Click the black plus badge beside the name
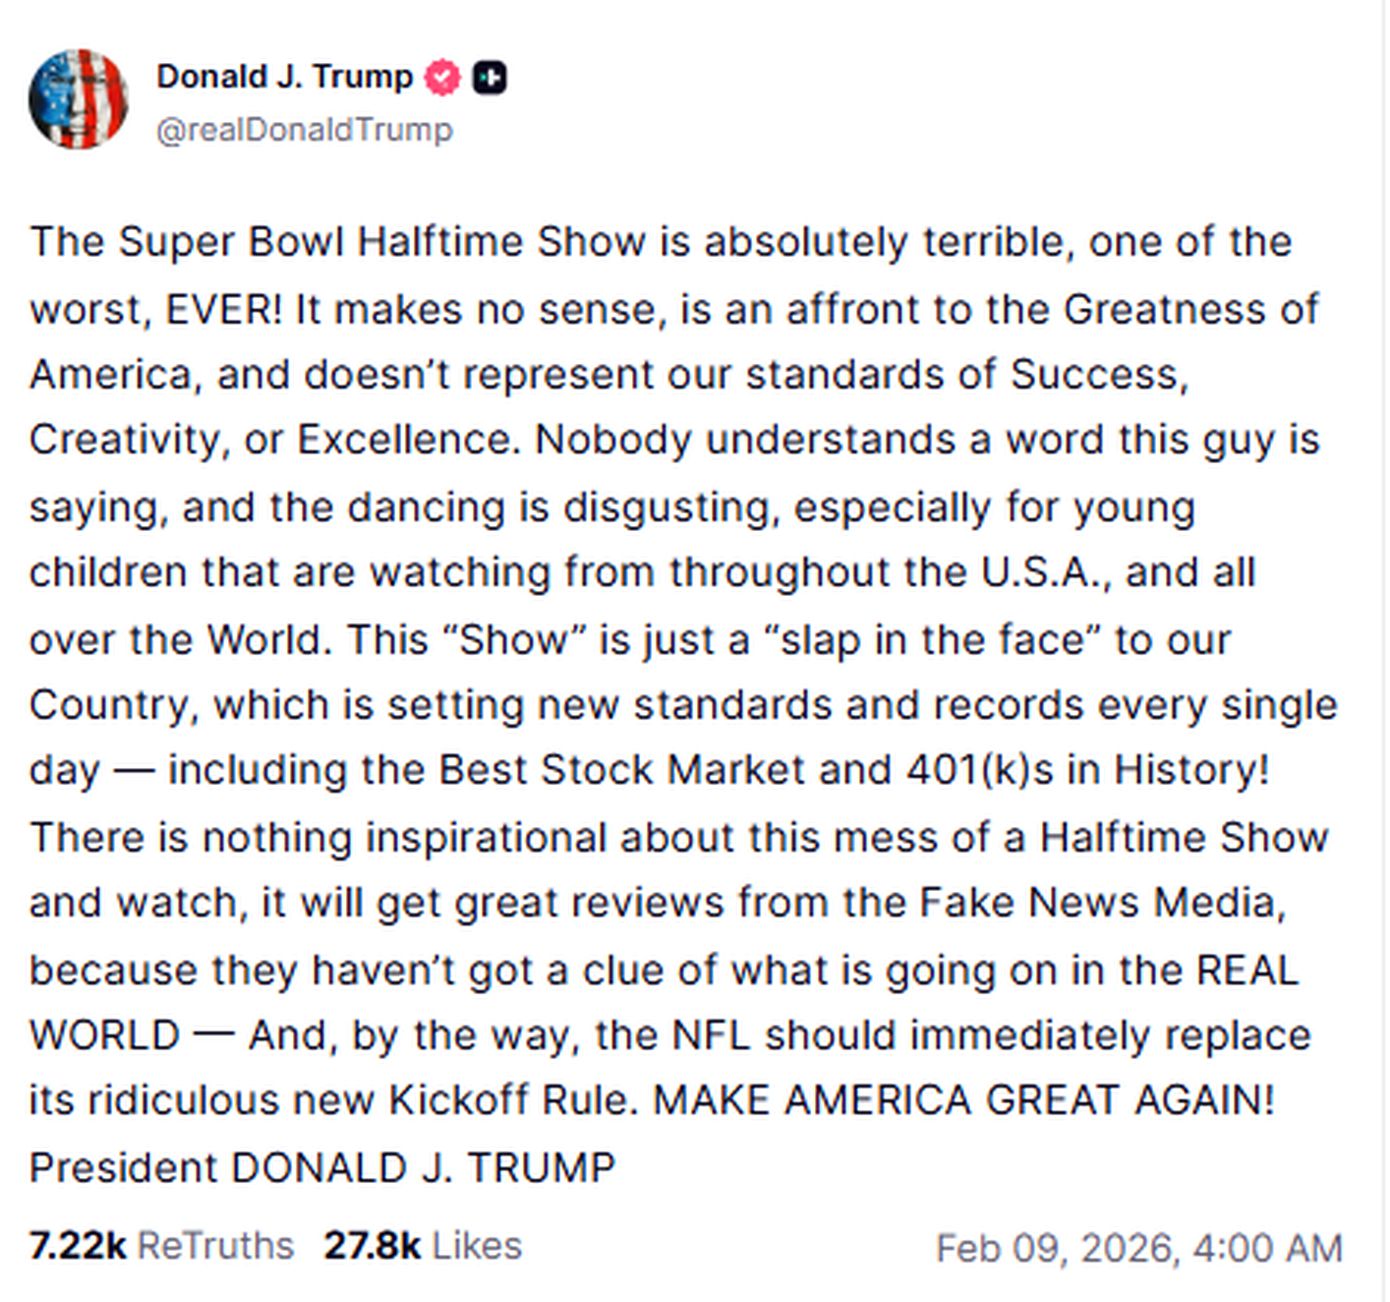 click(489, 77)
